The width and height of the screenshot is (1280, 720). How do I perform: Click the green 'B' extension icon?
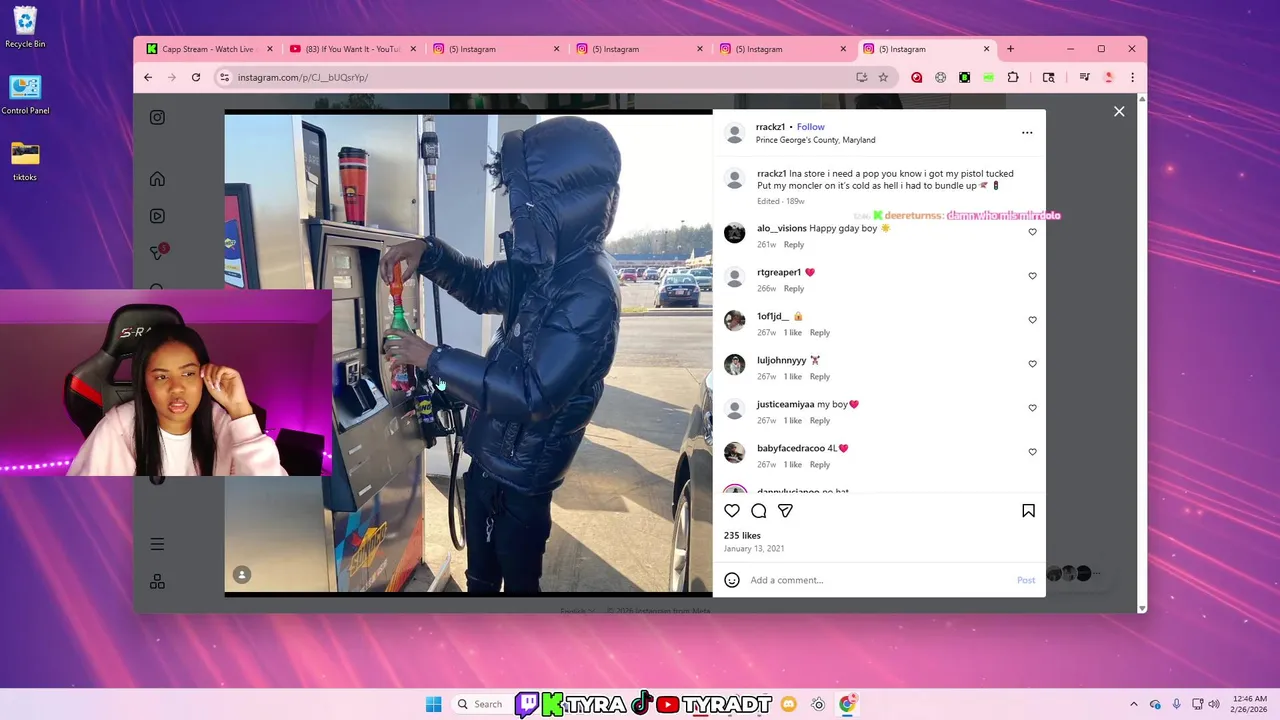964,77
